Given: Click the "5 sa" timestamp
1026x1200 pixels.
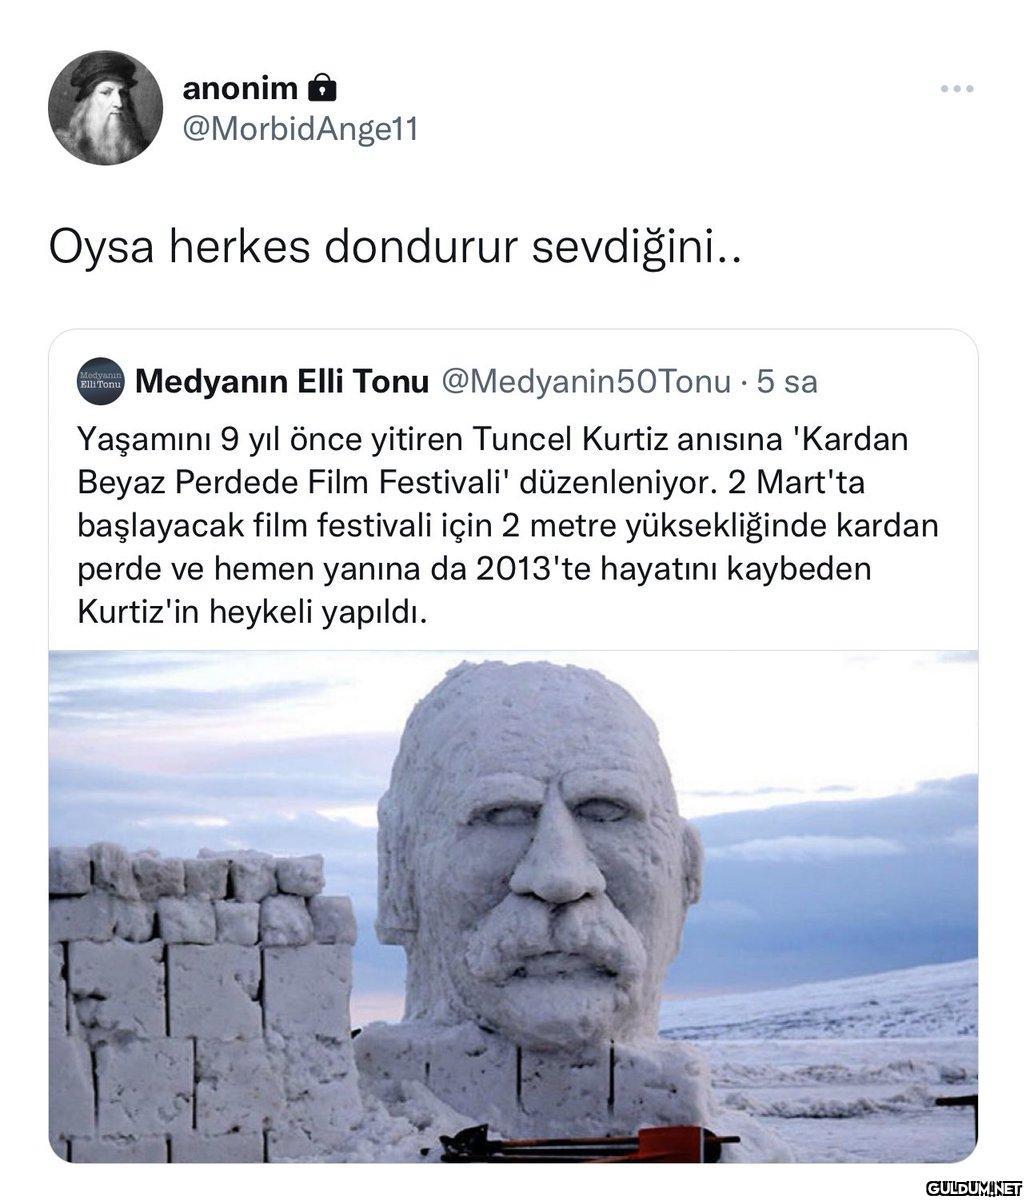Looking at the screenshot, I should [786, 381].
